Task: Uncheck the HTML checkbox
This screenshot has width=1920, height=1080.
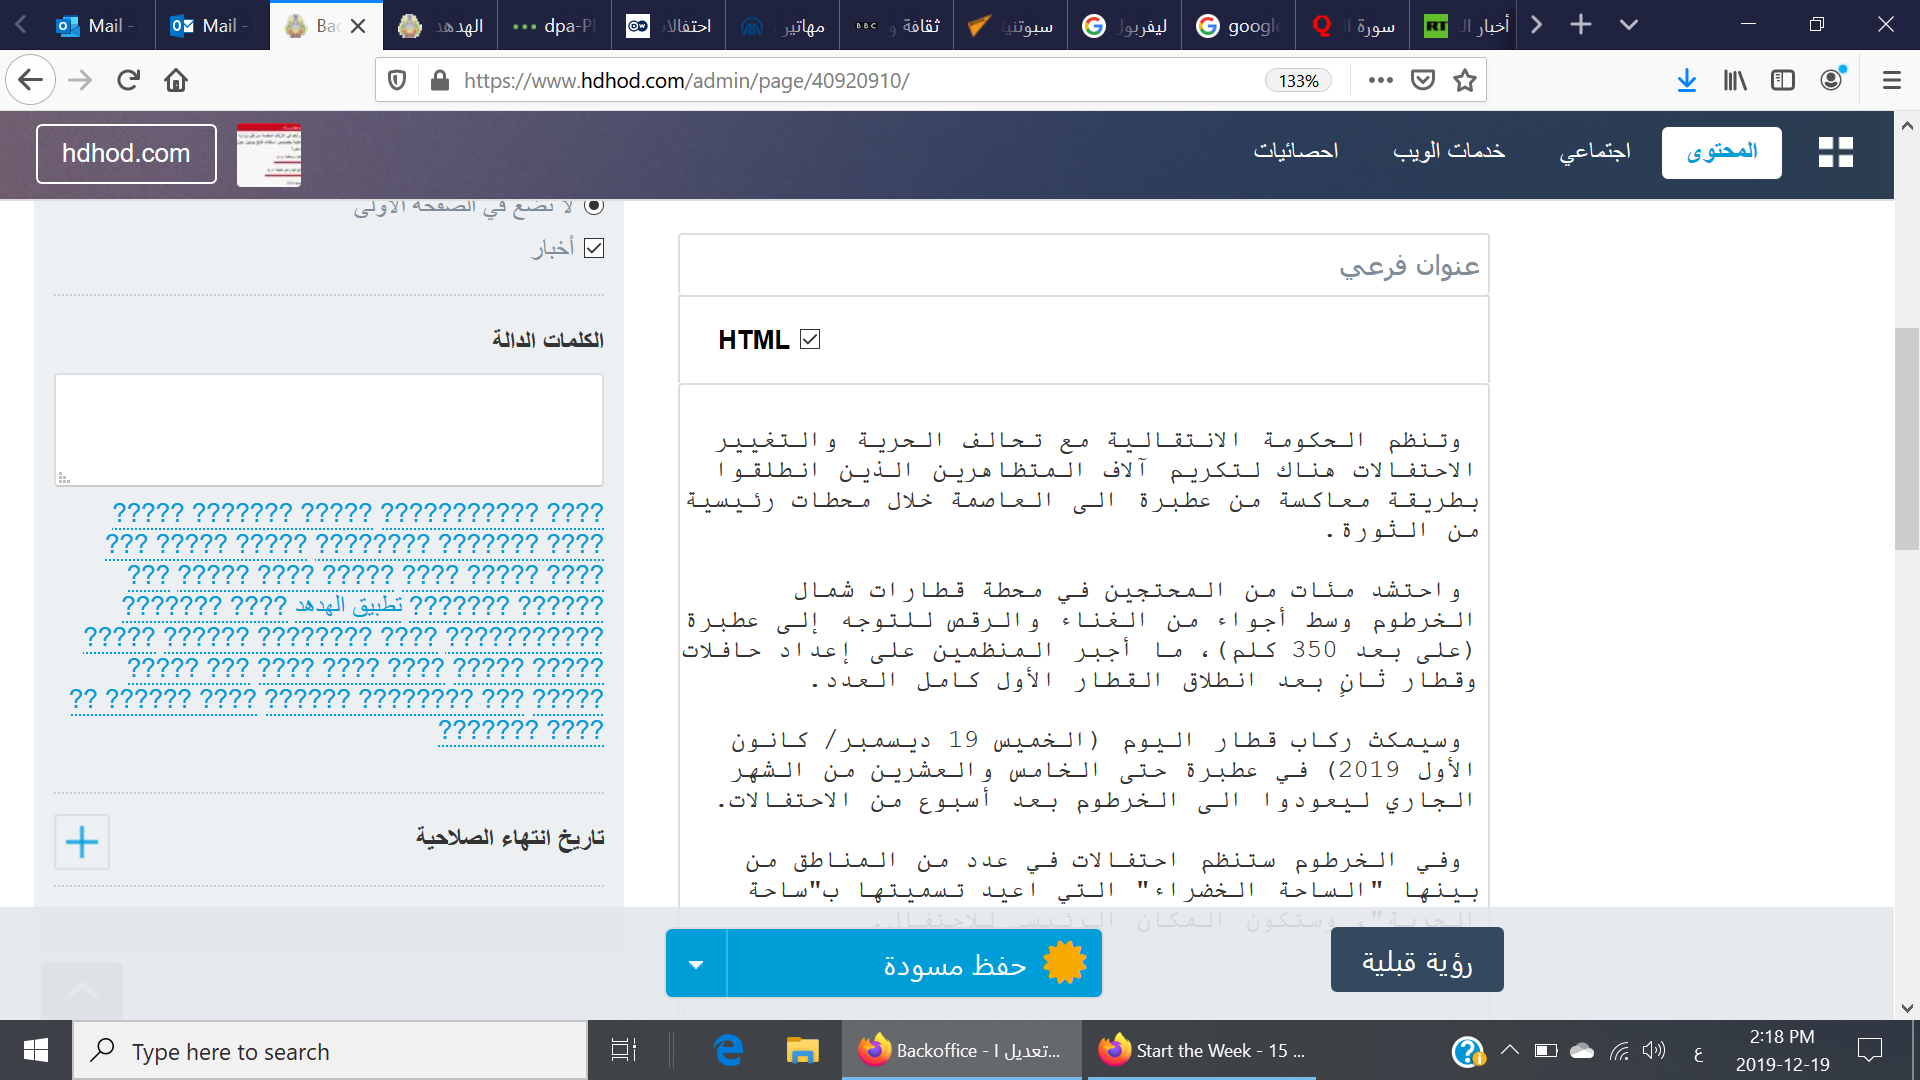Action: tap(810, 340)
